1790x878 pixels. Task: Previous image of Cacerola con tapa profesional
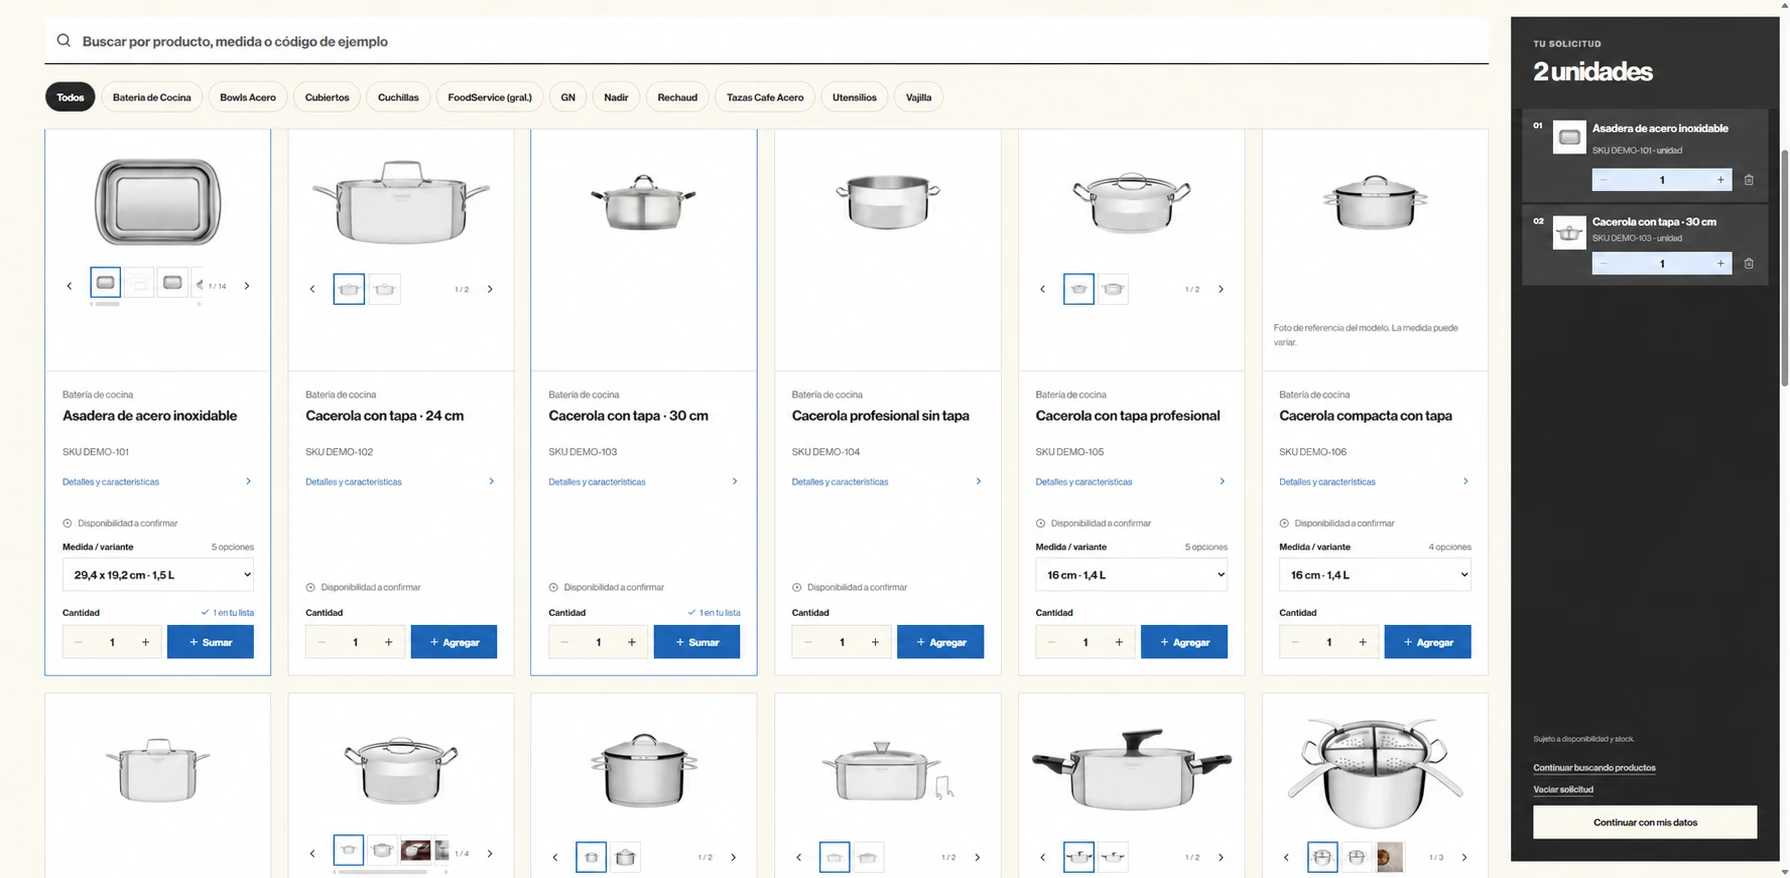click(1042, 289)
